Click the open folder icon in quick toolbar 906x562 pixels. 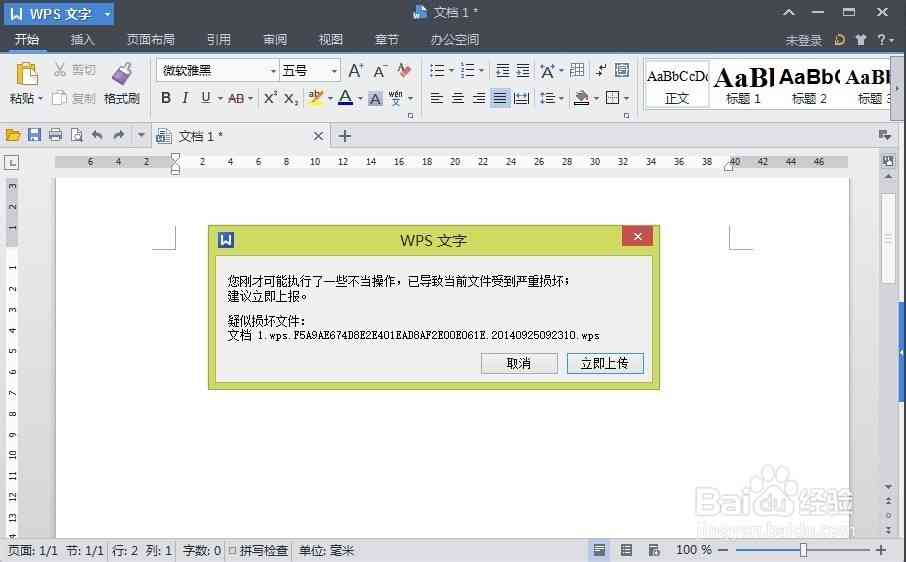tap(13, 135)
